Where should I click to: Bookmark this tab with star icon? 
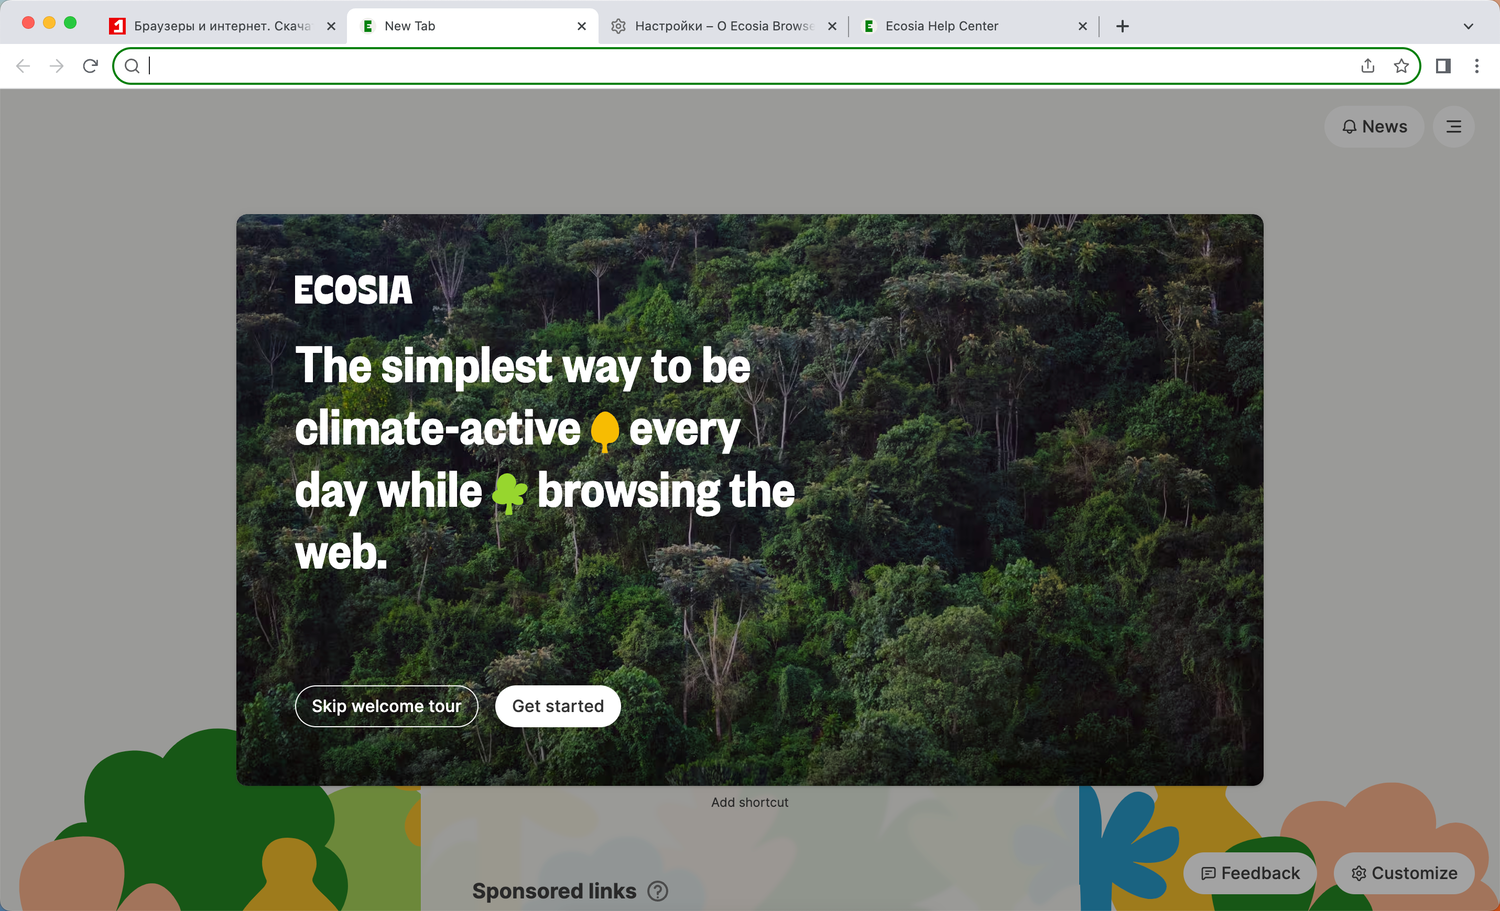click(x=1401, y=66)
